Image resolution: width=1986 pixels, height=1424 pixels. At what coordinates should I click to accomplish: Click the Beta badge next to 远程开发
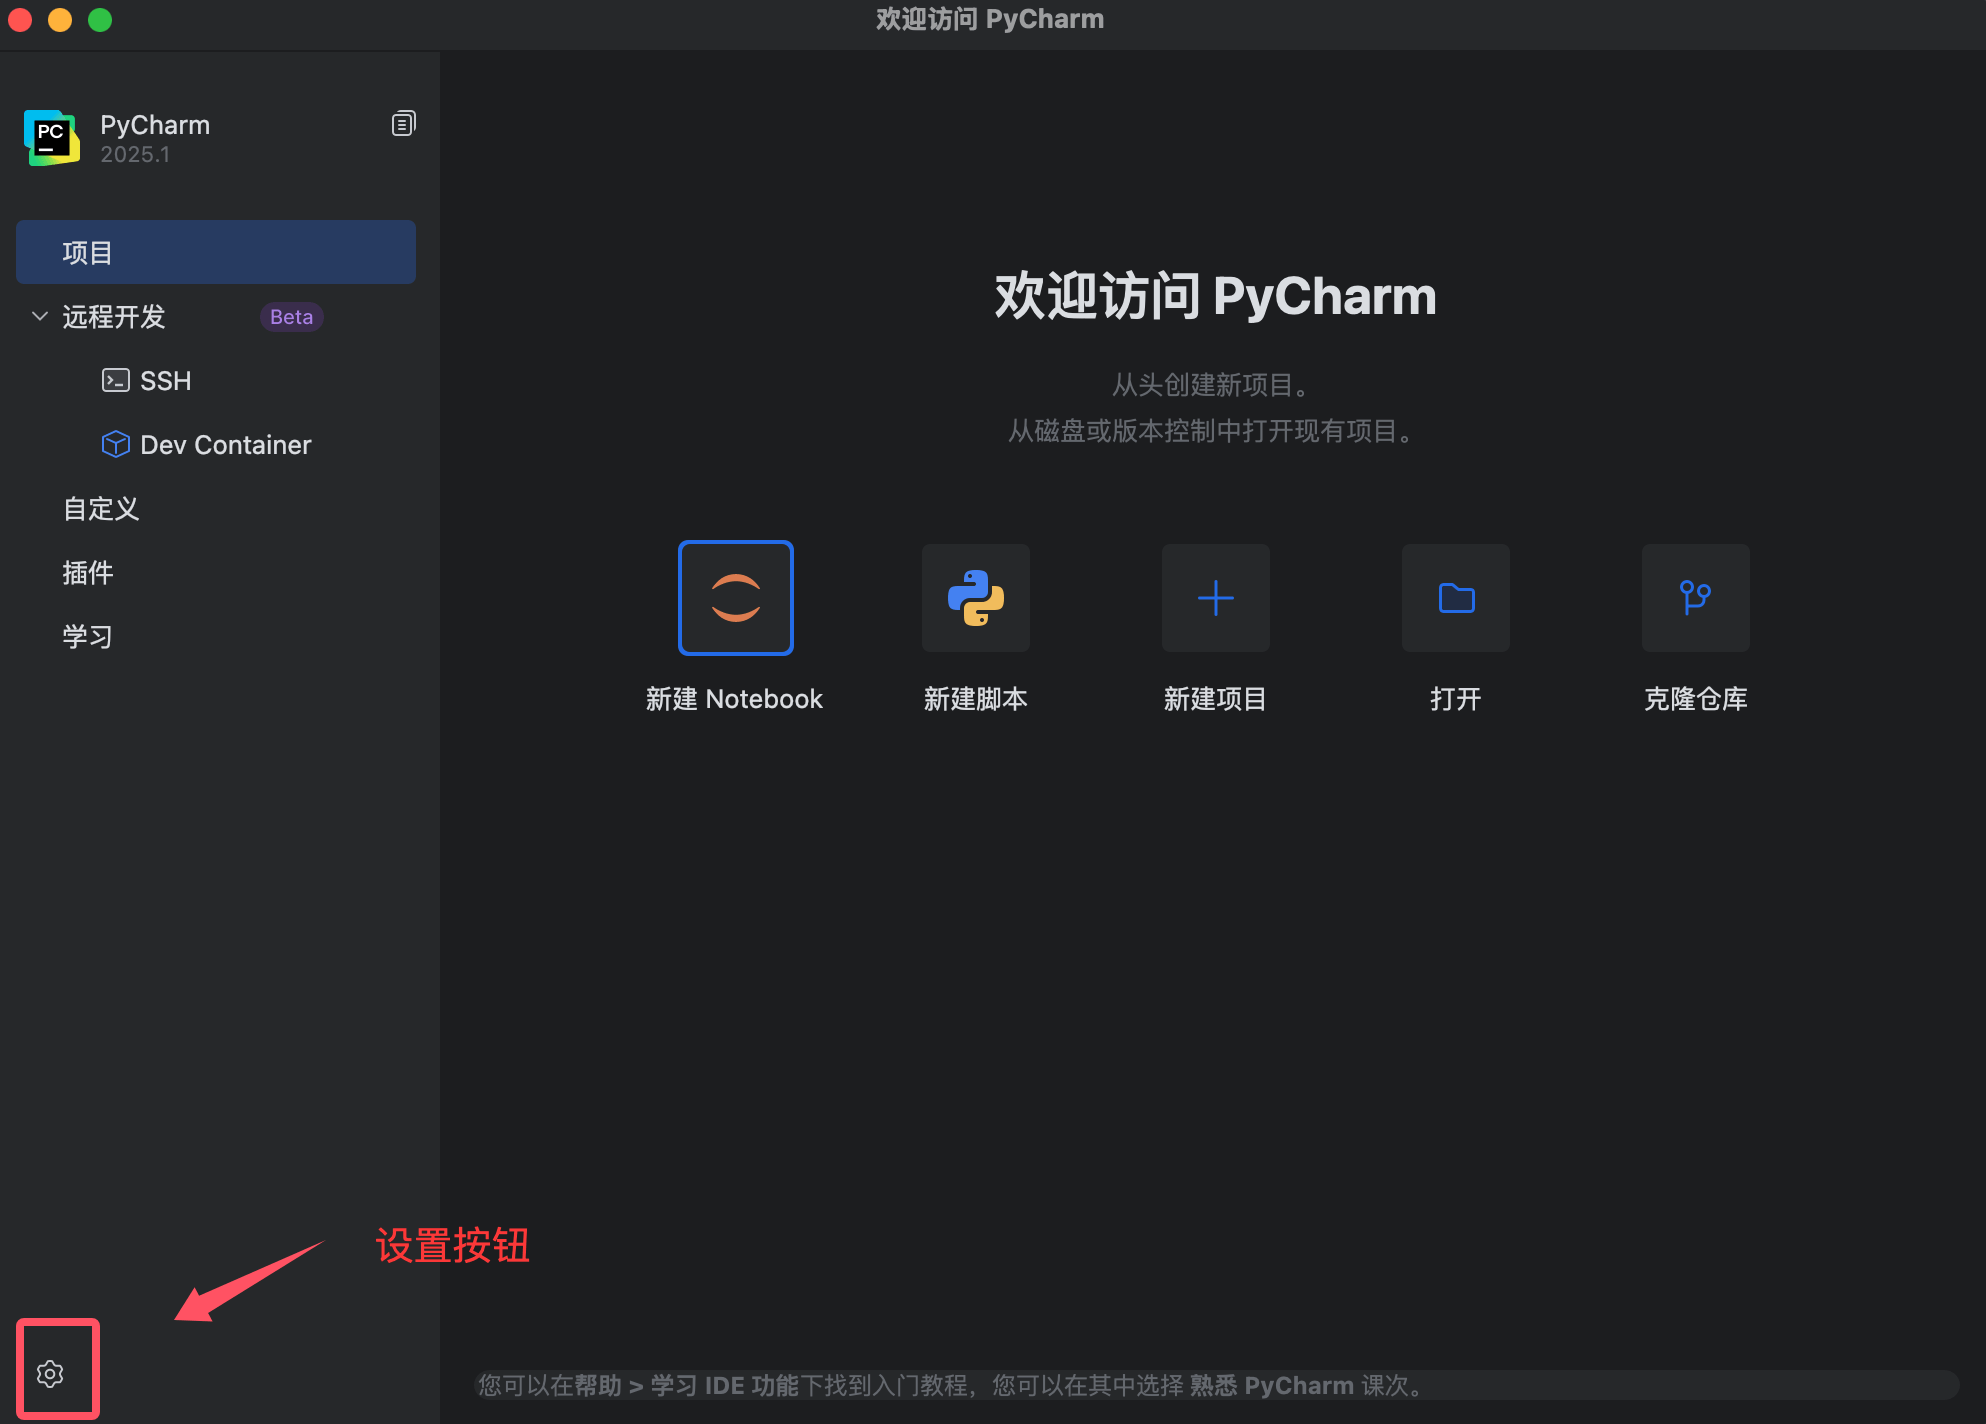tap(290, 317)
